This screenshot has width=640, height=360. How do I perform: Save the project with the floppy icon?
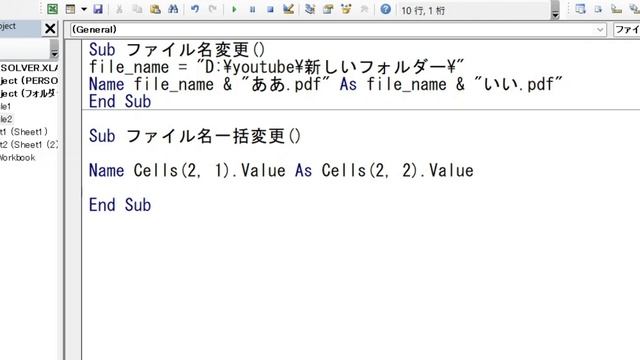[98, 9]
